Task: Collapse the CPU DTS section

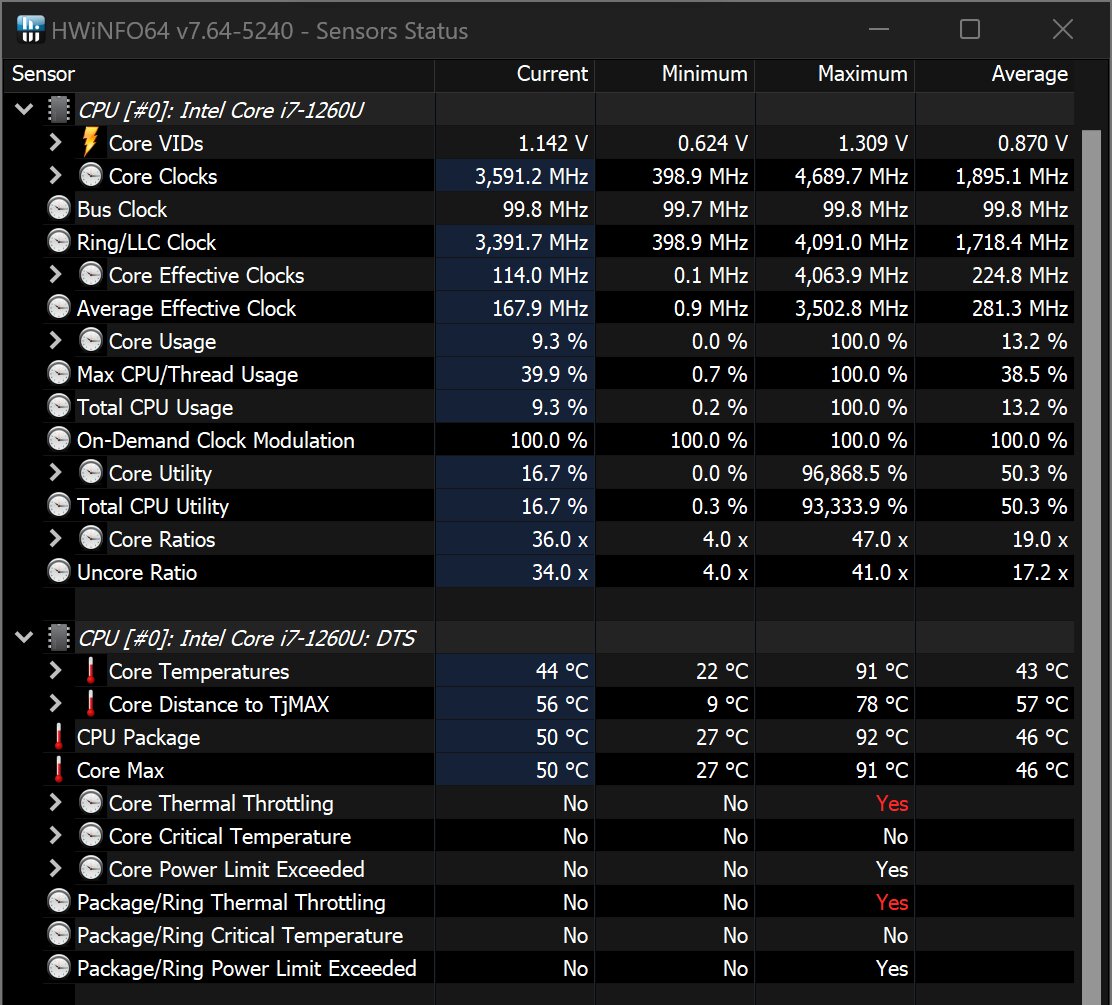Action: [x=24, y=638]
